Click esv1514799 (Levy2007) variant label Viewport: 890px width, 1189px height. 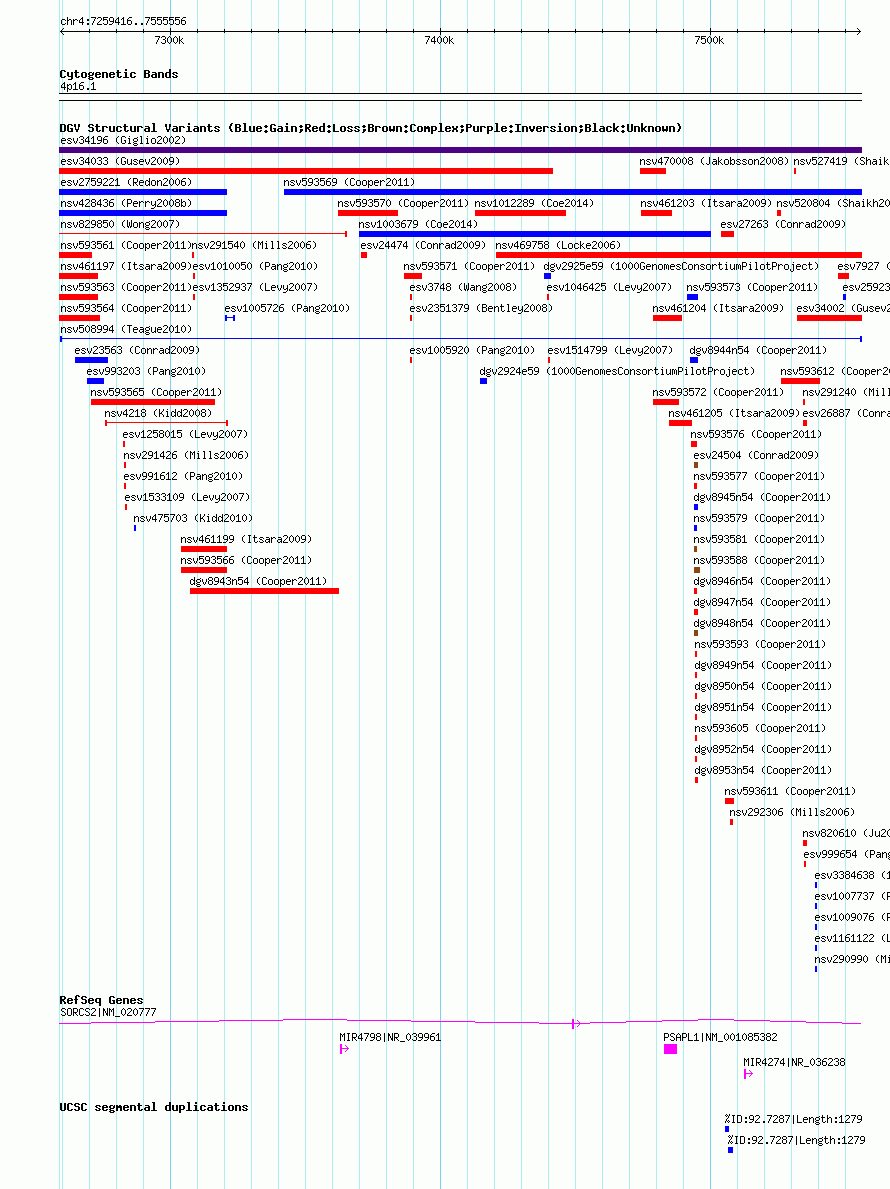pos(610,350)
